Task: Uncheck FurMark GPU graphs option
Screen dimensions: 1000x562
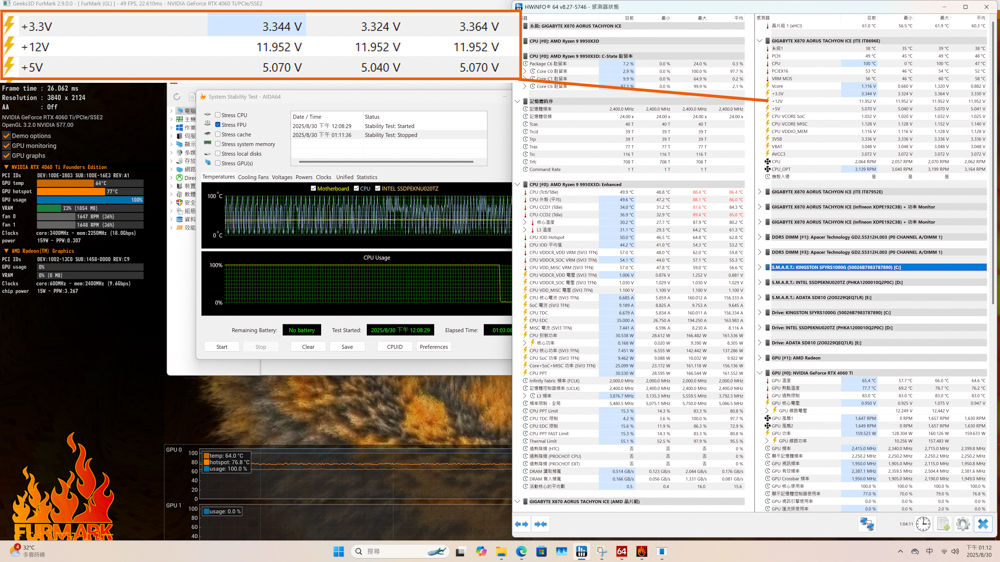Action: (6, 155)
